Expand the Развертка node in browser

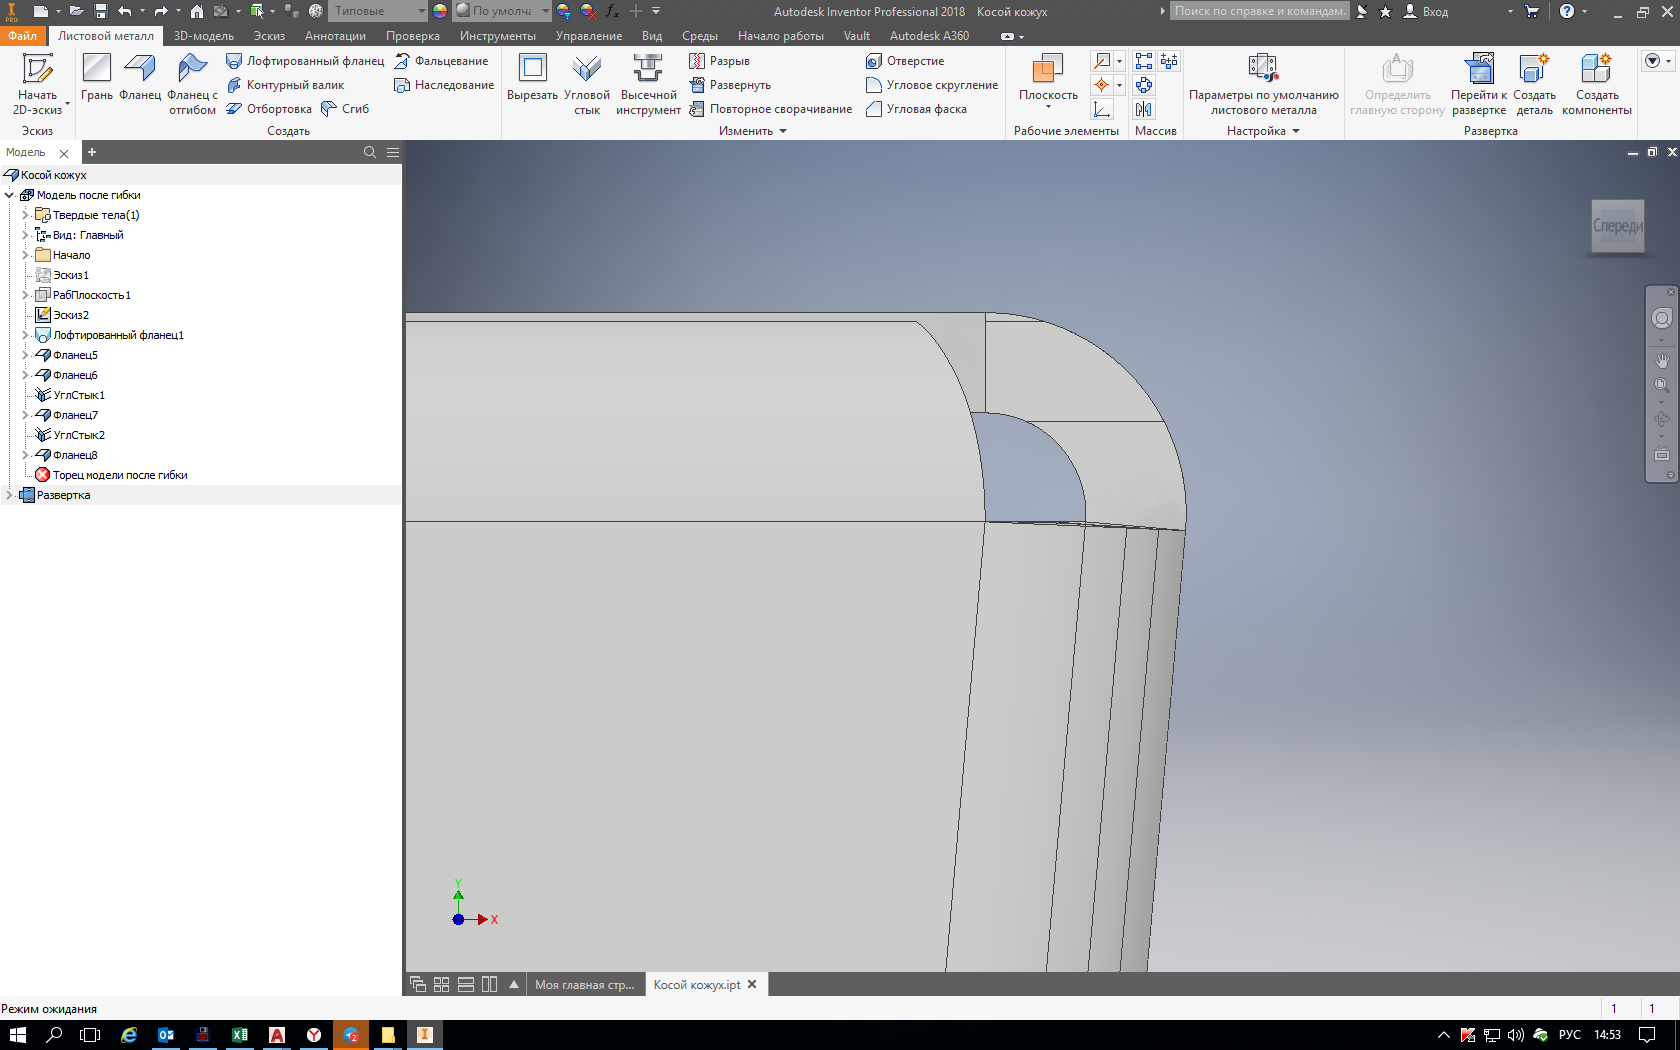pyautogui.click(x=9, y=495)
